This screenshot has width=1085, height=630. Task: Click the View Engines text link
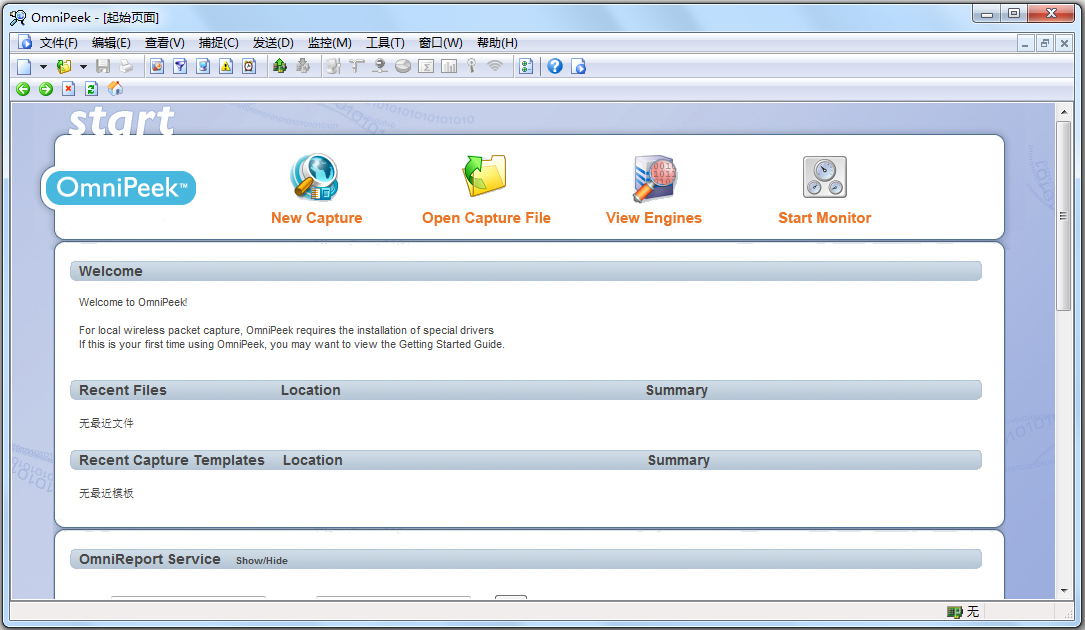654,218
